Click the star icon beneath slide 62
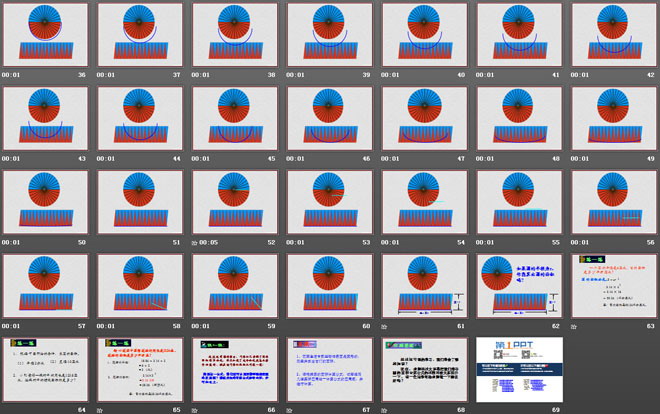 481,326
